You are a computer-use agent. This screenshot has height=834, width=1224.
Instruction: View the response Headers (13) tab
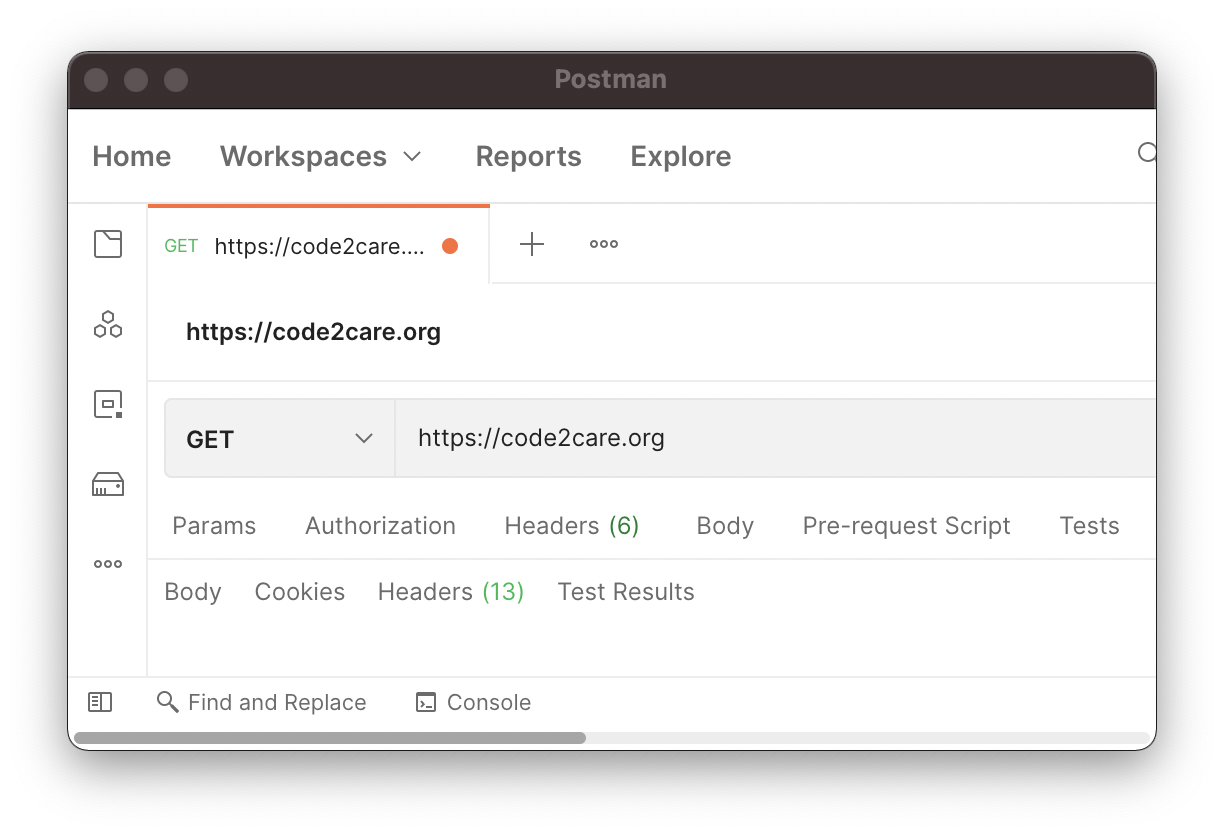tap(450, 592)
